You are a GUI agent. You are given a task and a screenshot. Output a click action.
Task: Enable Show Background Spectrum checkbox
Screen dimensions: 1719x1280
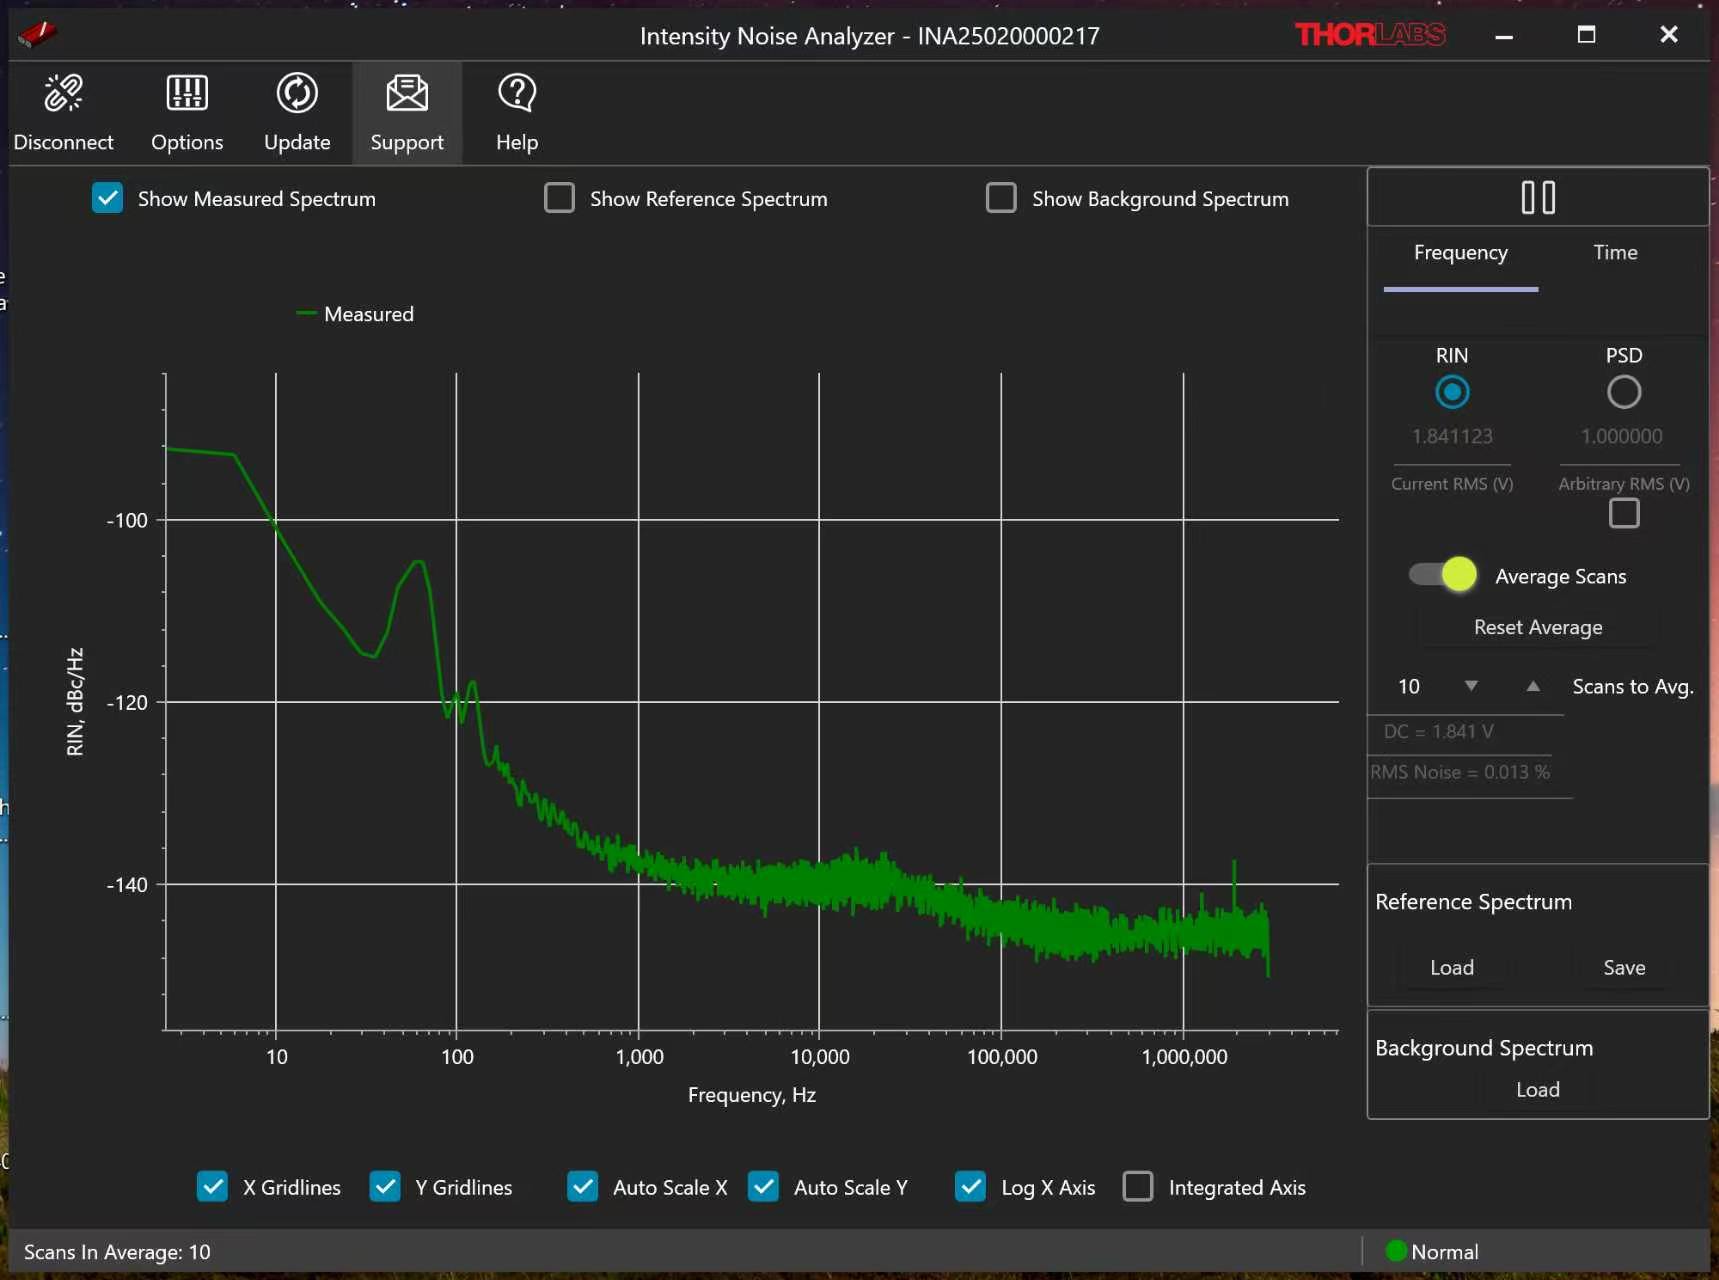click(x=1001, y=198)
